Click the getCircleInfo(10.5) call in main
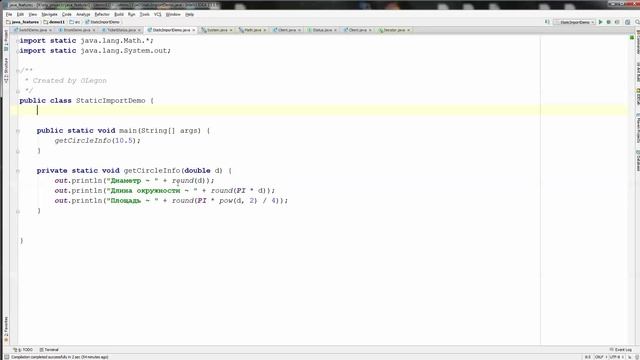Image resolution: width=640 pixels, height=360 pixels. point(97,140)
